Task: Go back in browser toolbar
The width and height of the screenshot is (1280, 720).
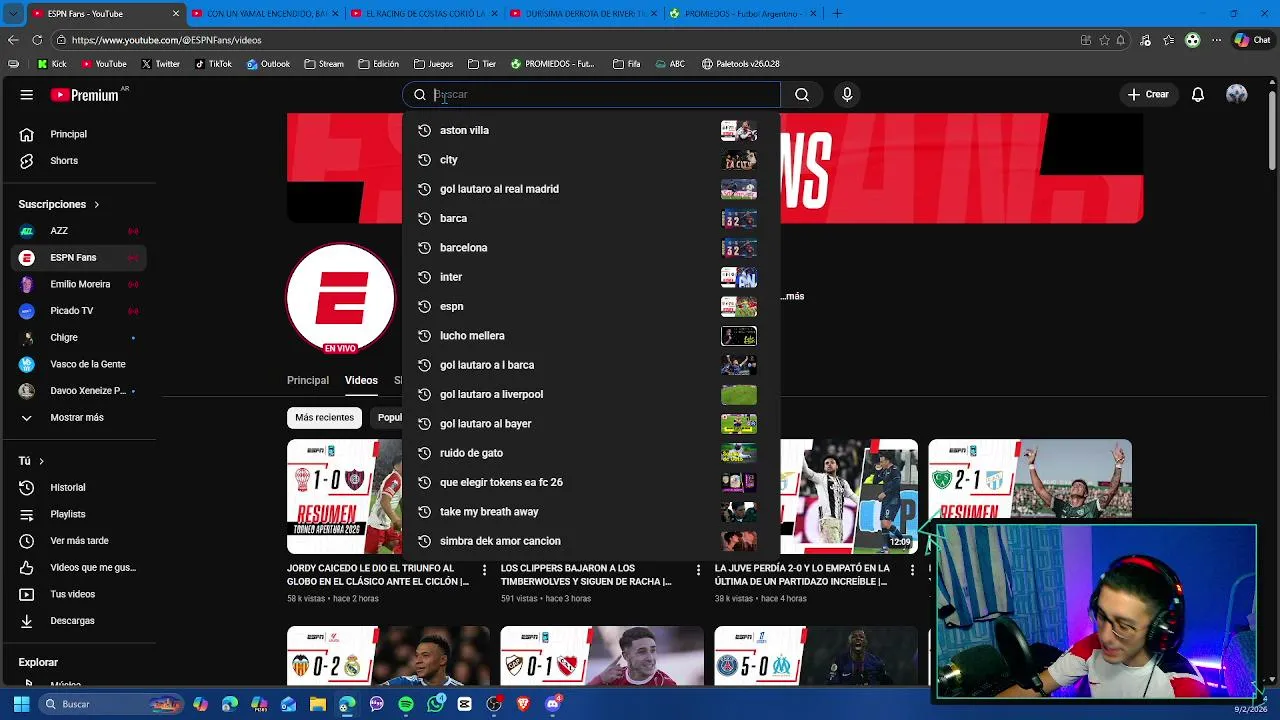Action: [x=13, y=40]
